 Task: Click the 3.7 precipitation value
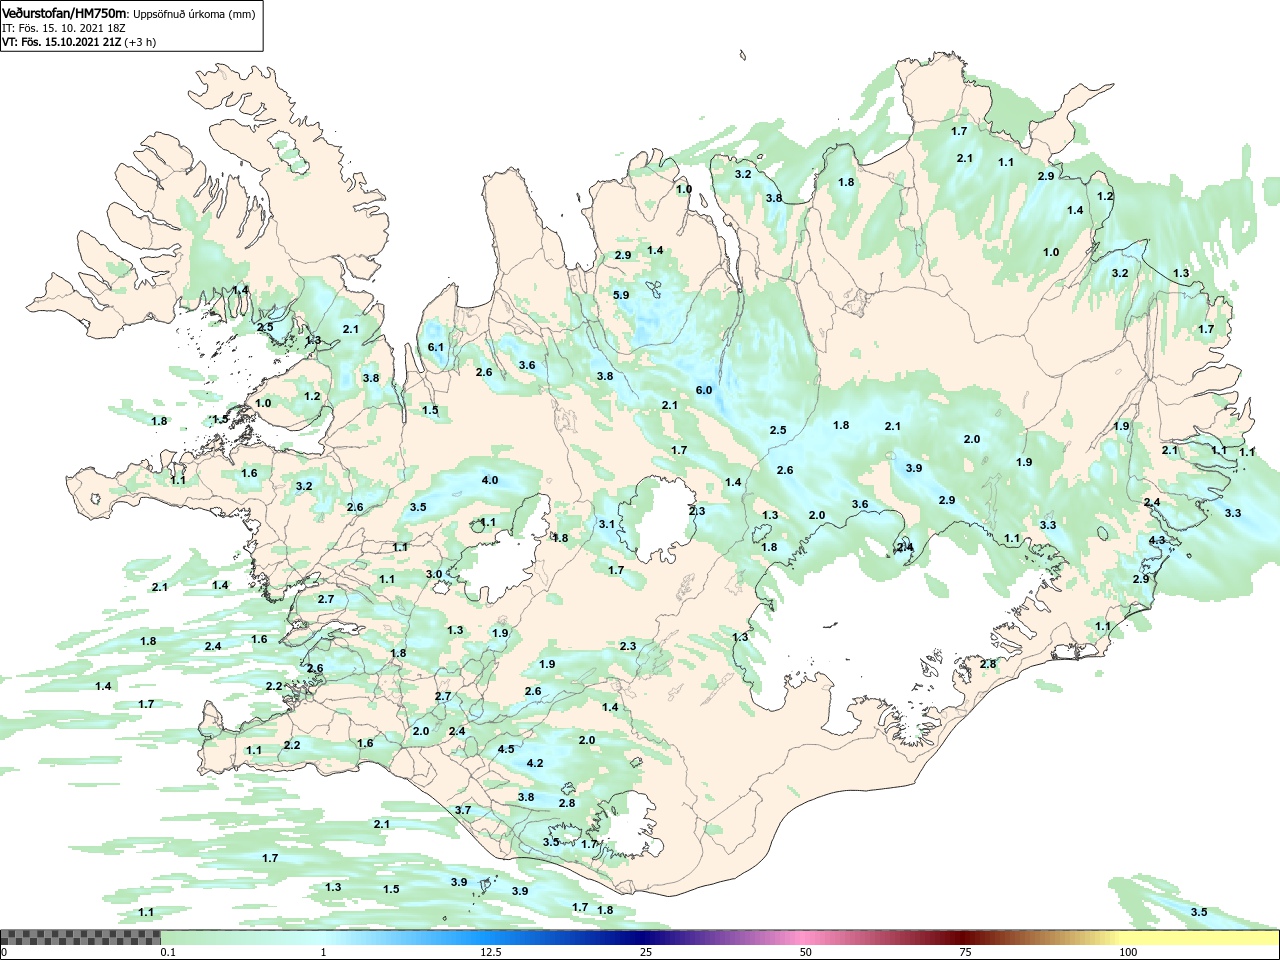tap(463, 810)
